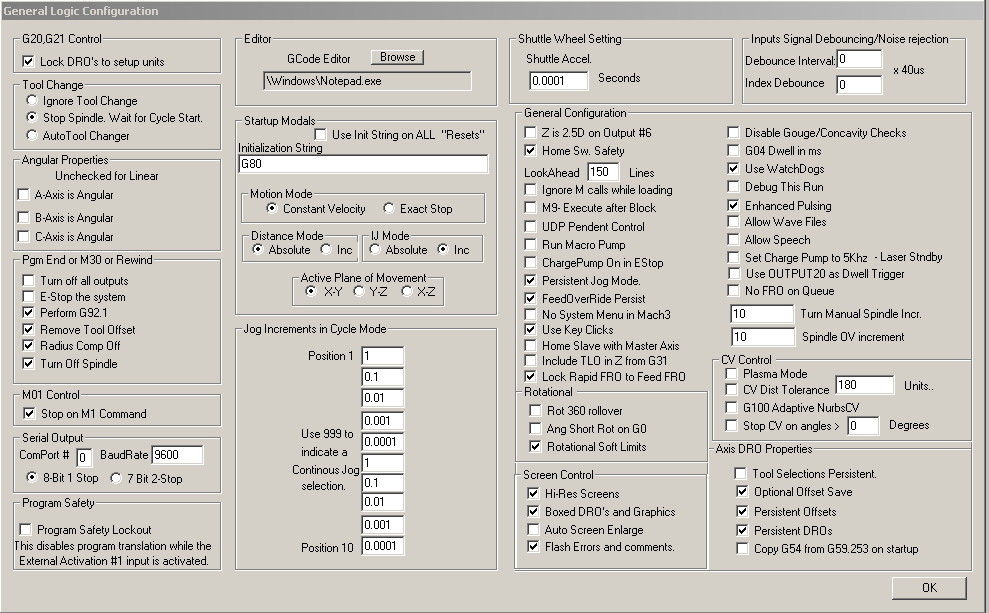This screenshot has height=613, width=989.
Task: Click the OK button
Action: coord(928,588)
